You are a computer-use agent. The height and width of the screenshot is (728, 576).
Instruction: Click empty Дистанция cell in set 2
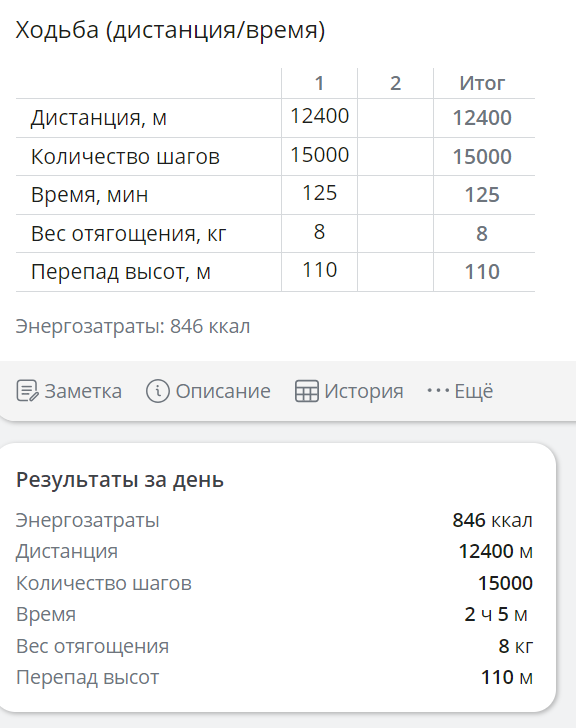point(395,118)
